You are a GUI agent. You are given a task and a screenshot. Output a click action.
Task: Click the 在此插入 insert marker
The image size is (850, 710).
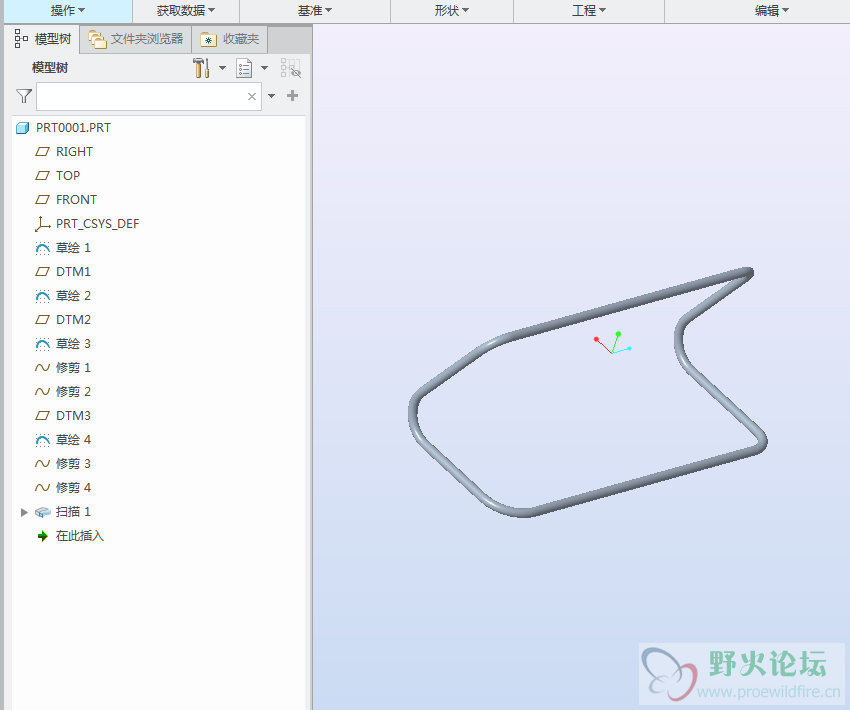80,535
